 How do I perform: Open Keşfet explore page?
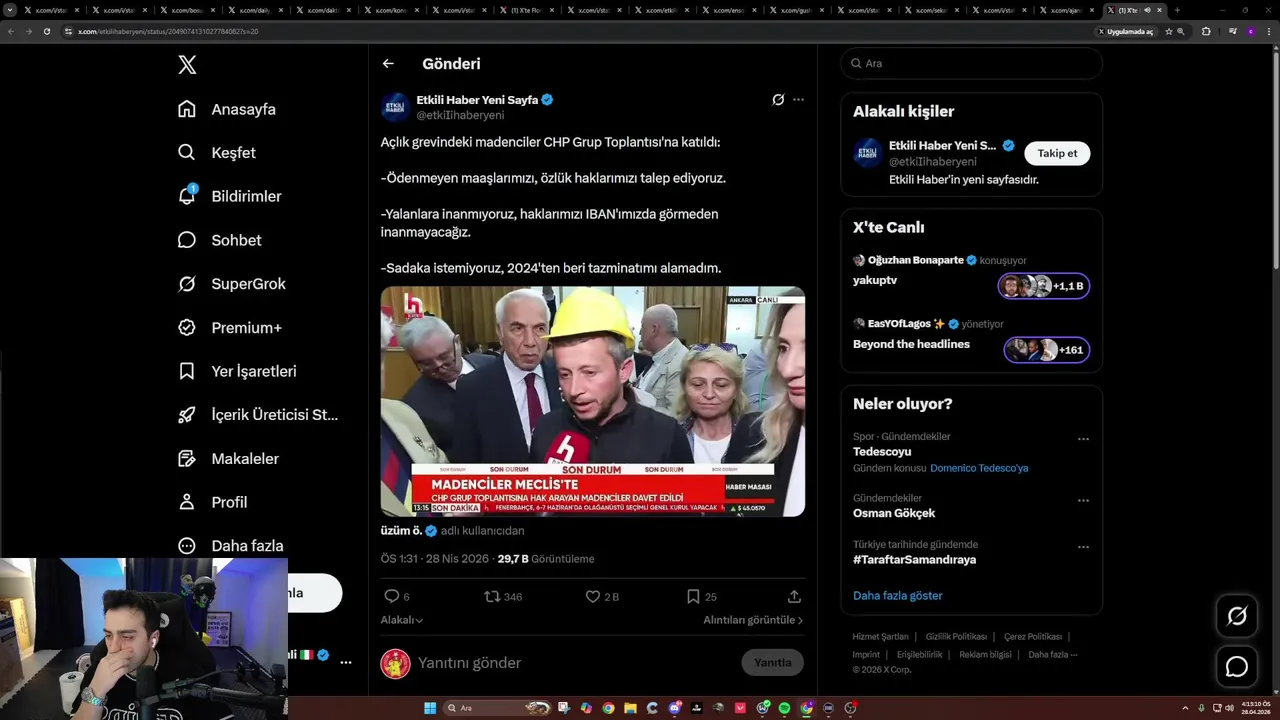click(217, 153)
